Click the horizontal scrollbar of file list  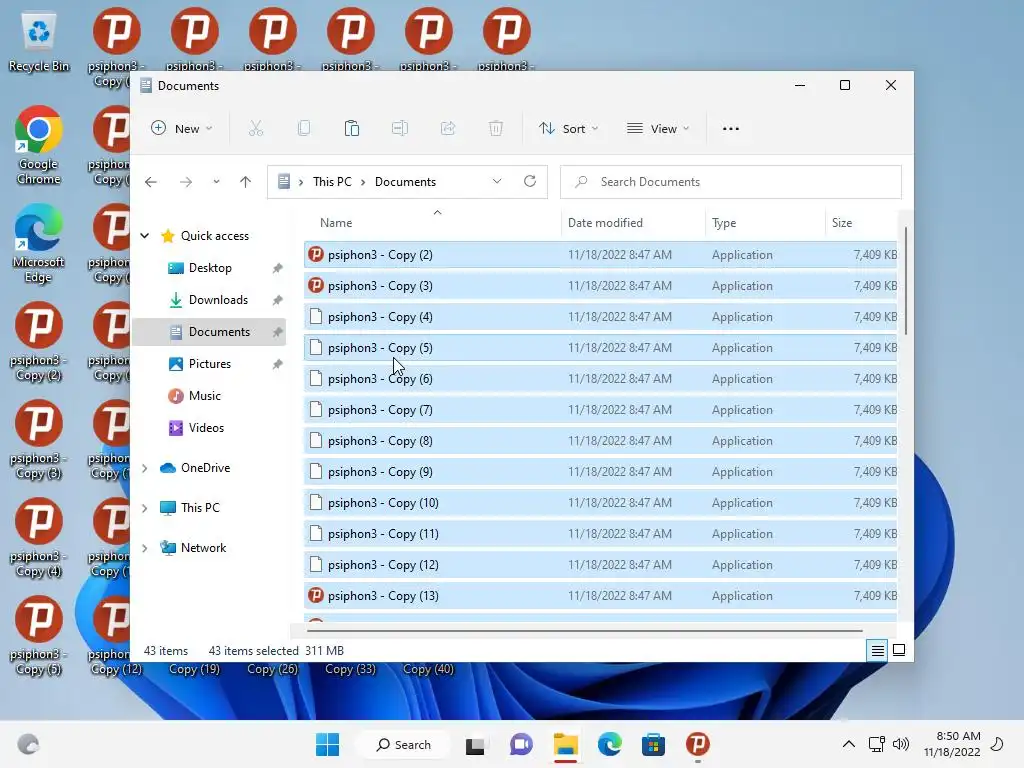click(x=584, y=631)
